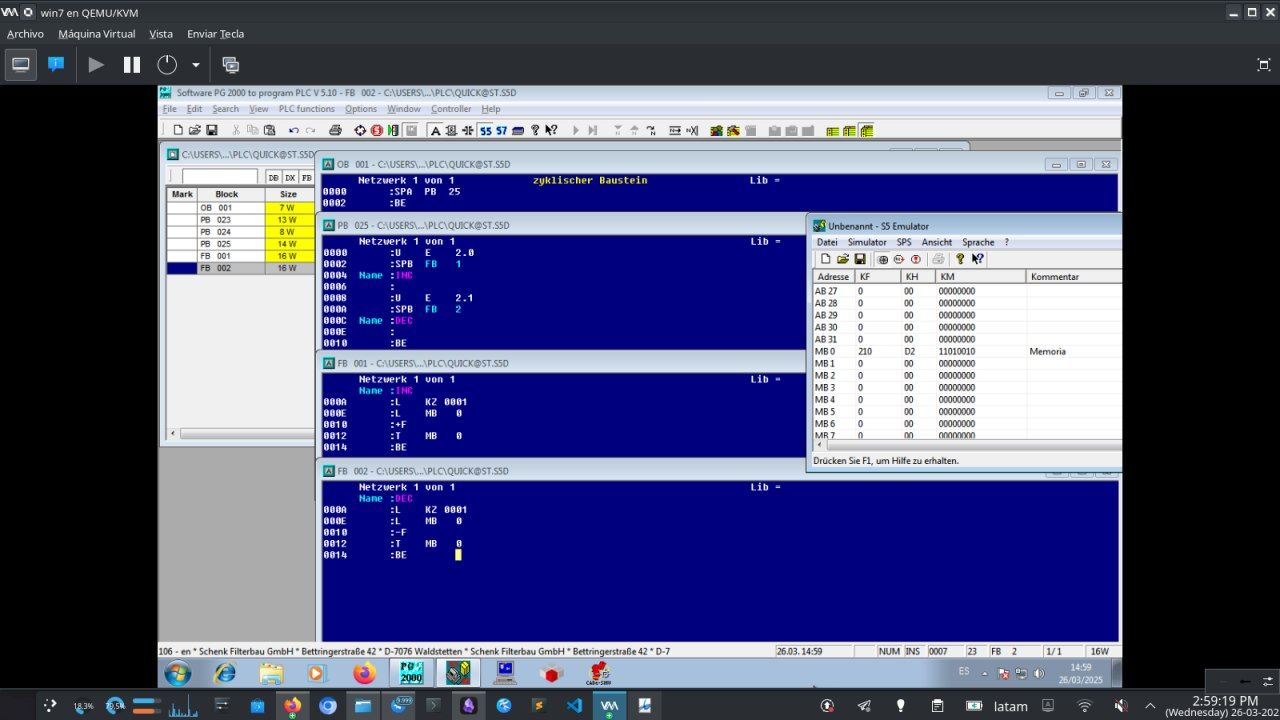Click the context help arrow in S5 Emulator
The image size is (1280, 720).
tap(977, 258)
